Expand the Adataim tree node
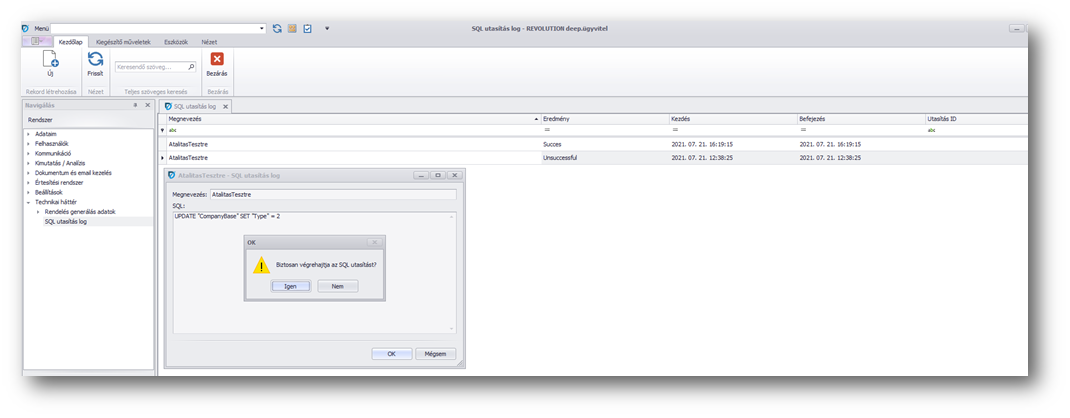Screen dimensions: 1070x418 point(29,133)
